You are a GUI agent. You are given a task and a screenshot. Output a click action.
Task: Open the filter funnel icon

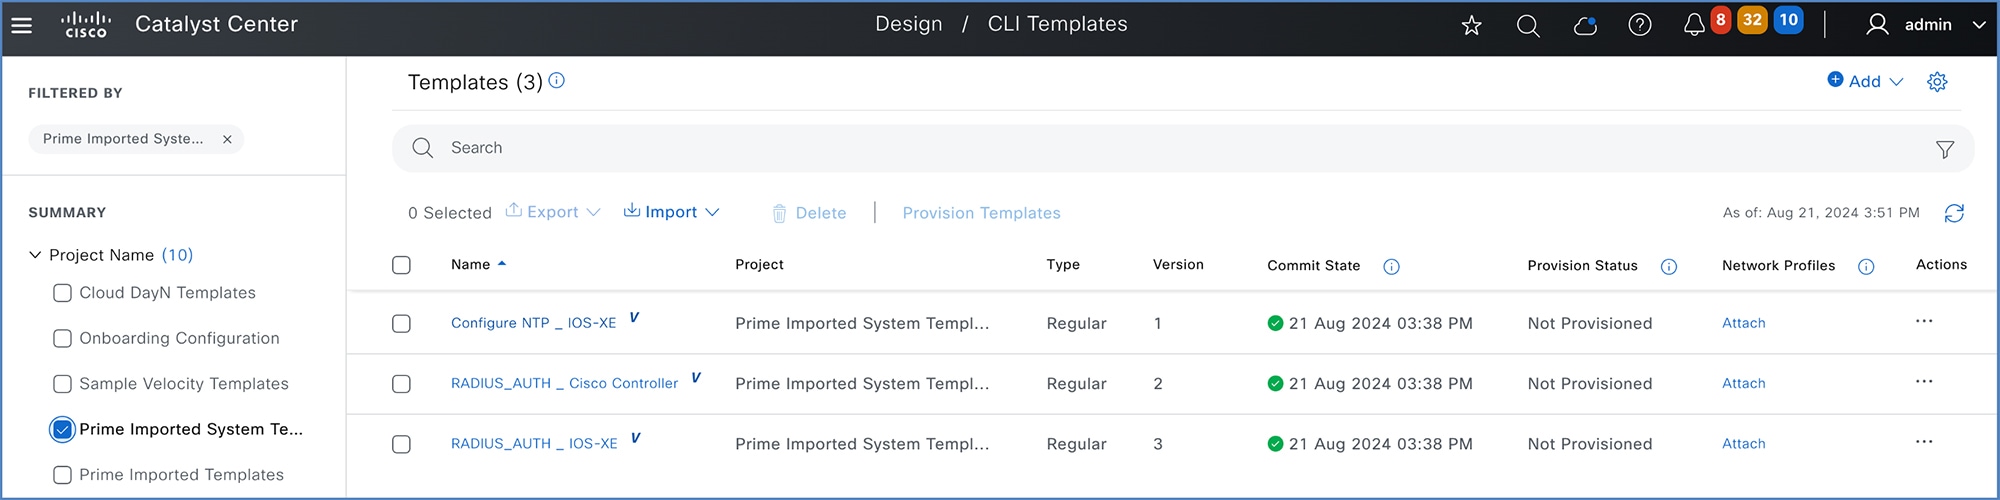[x=1945, y=149]
